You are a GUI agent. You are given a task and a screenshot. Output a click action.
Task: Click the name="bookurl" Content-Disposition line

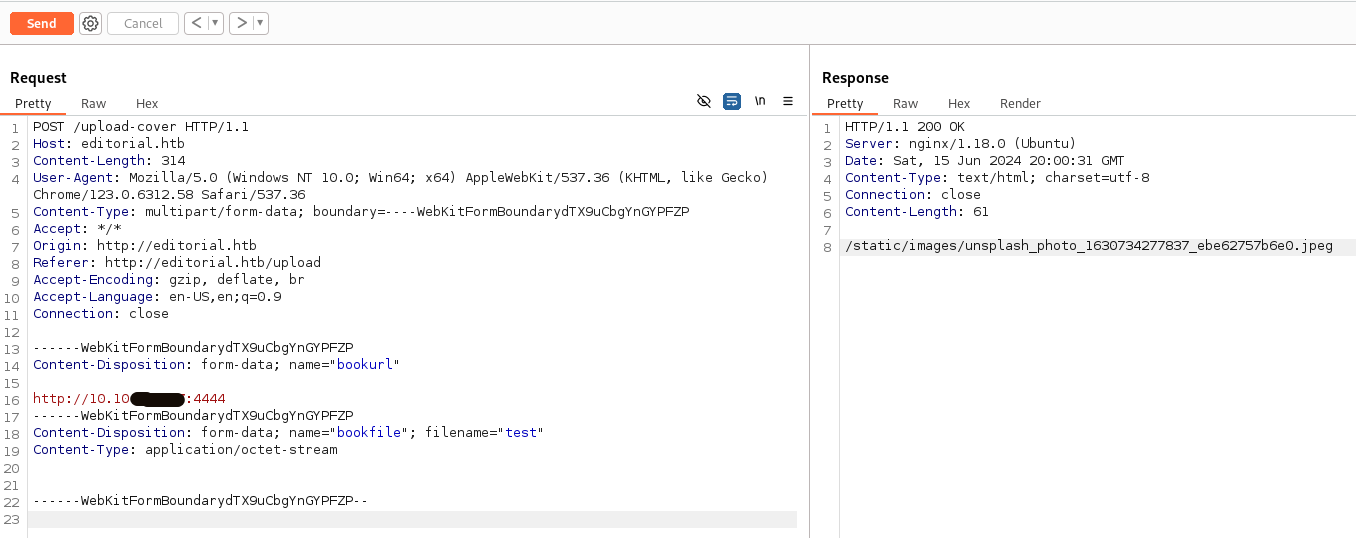click(x=216, y=365)
